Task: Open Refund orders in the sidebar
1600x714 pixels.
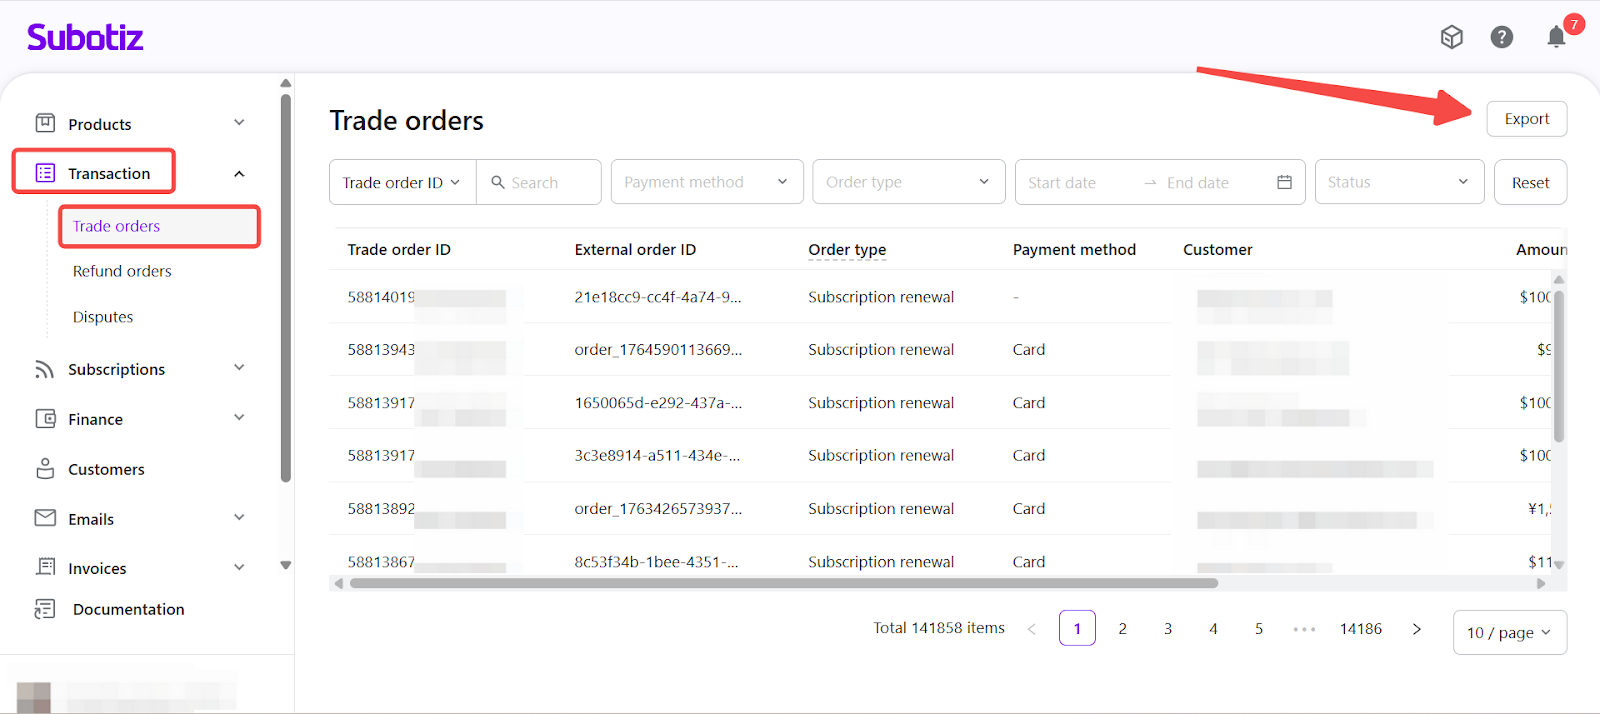Action: (122, 271)
